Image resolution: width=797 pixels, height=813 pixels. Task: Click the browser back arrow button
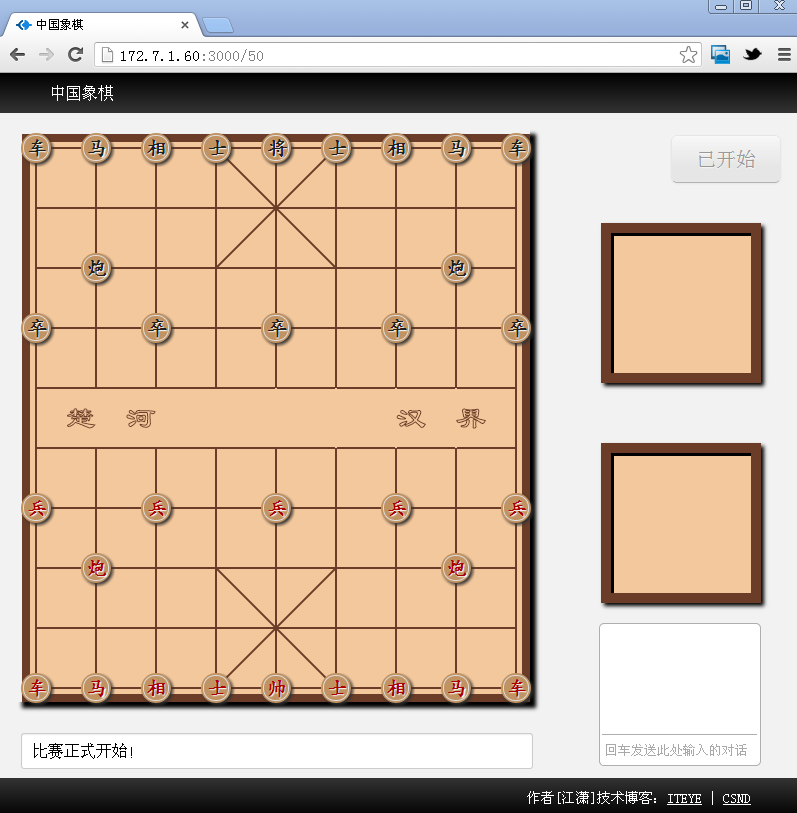pos(18,55)
